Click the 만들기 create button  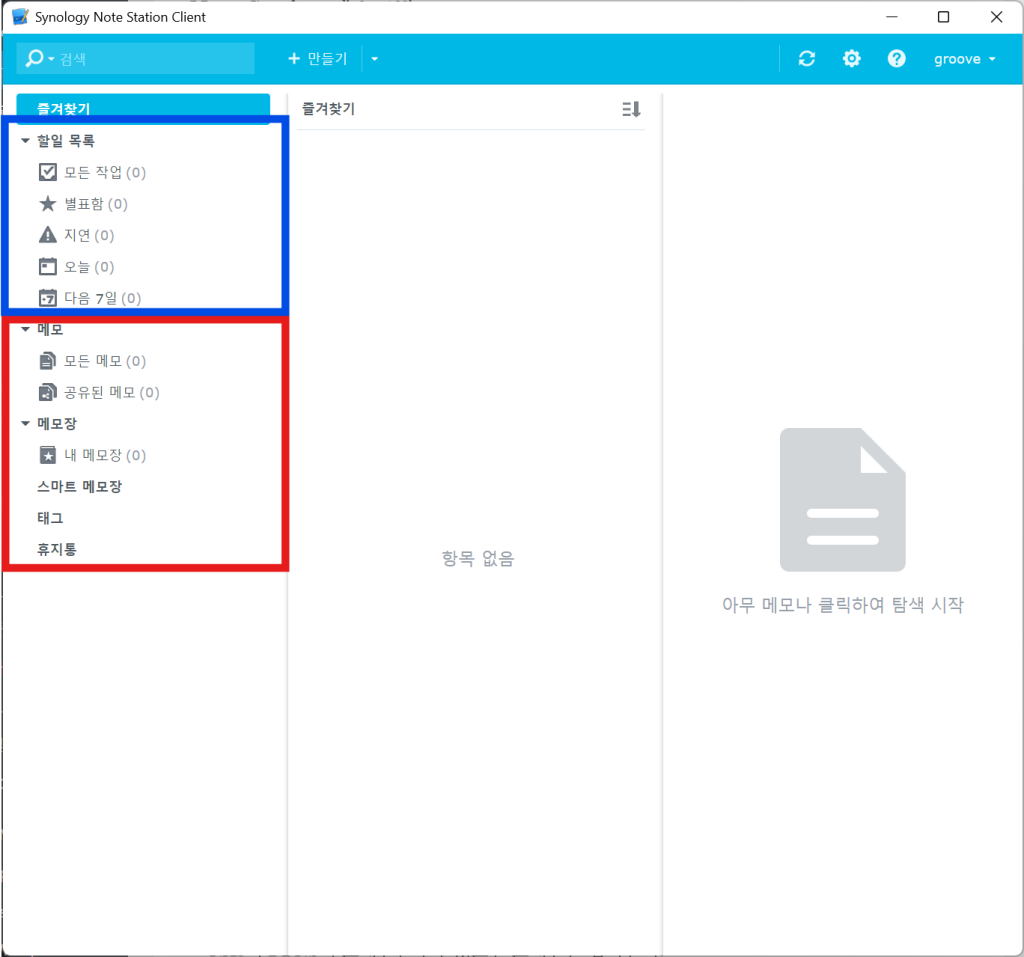(x=318, y=59)
